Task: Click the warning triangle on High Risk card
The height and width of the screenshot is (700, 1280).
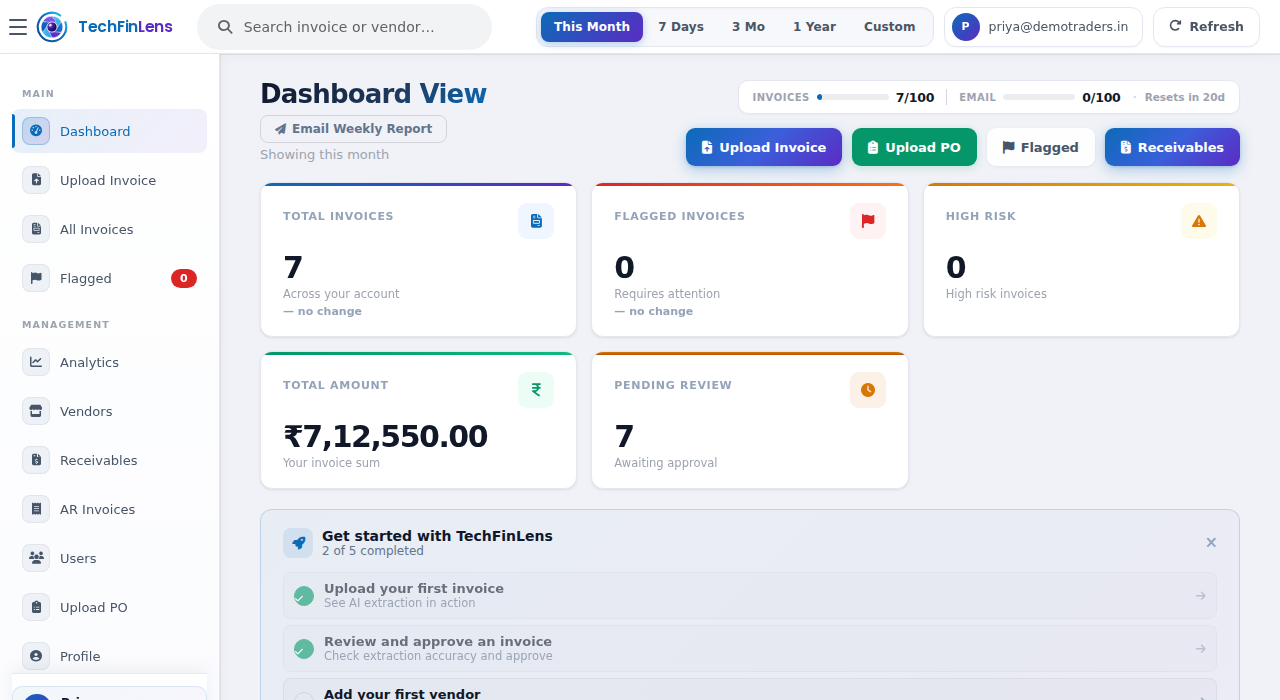Action: pyautogui.click(x=1199, y=221)
